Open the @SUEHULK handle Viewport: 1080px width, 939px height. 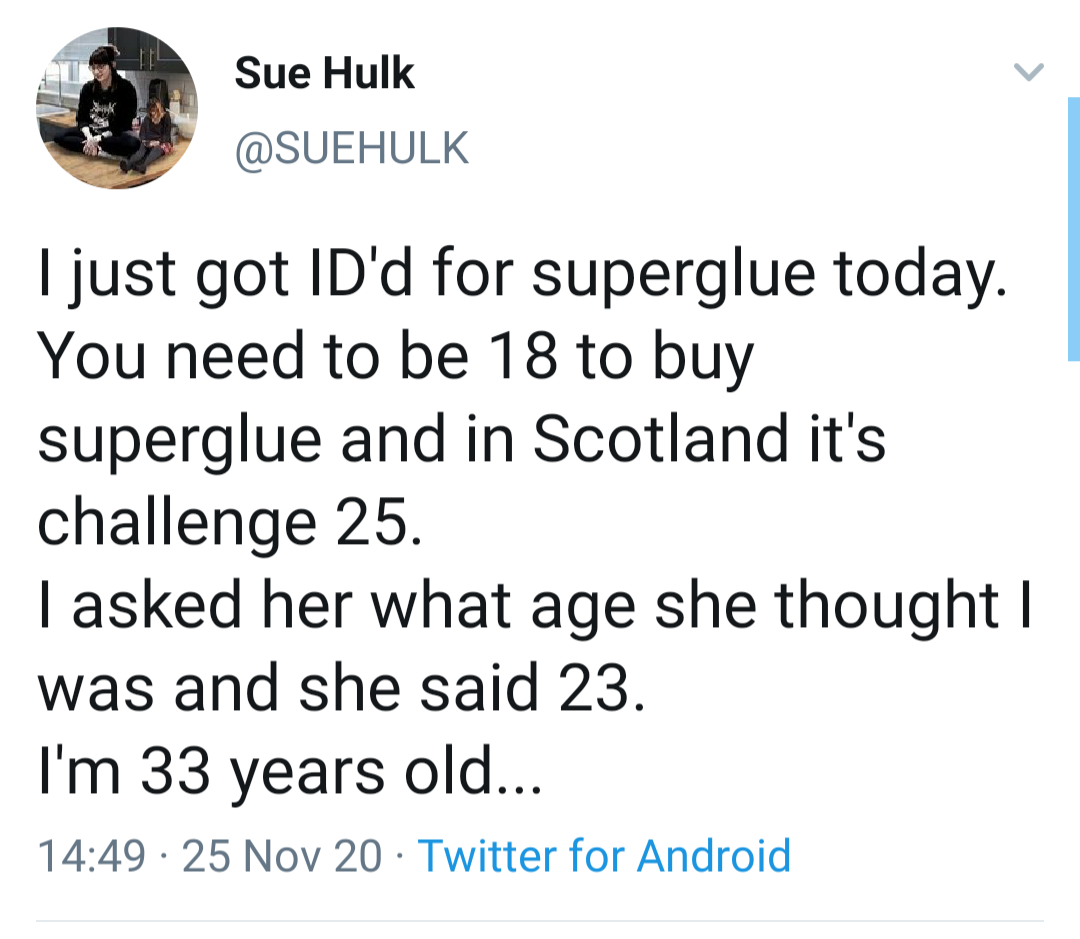351,148
